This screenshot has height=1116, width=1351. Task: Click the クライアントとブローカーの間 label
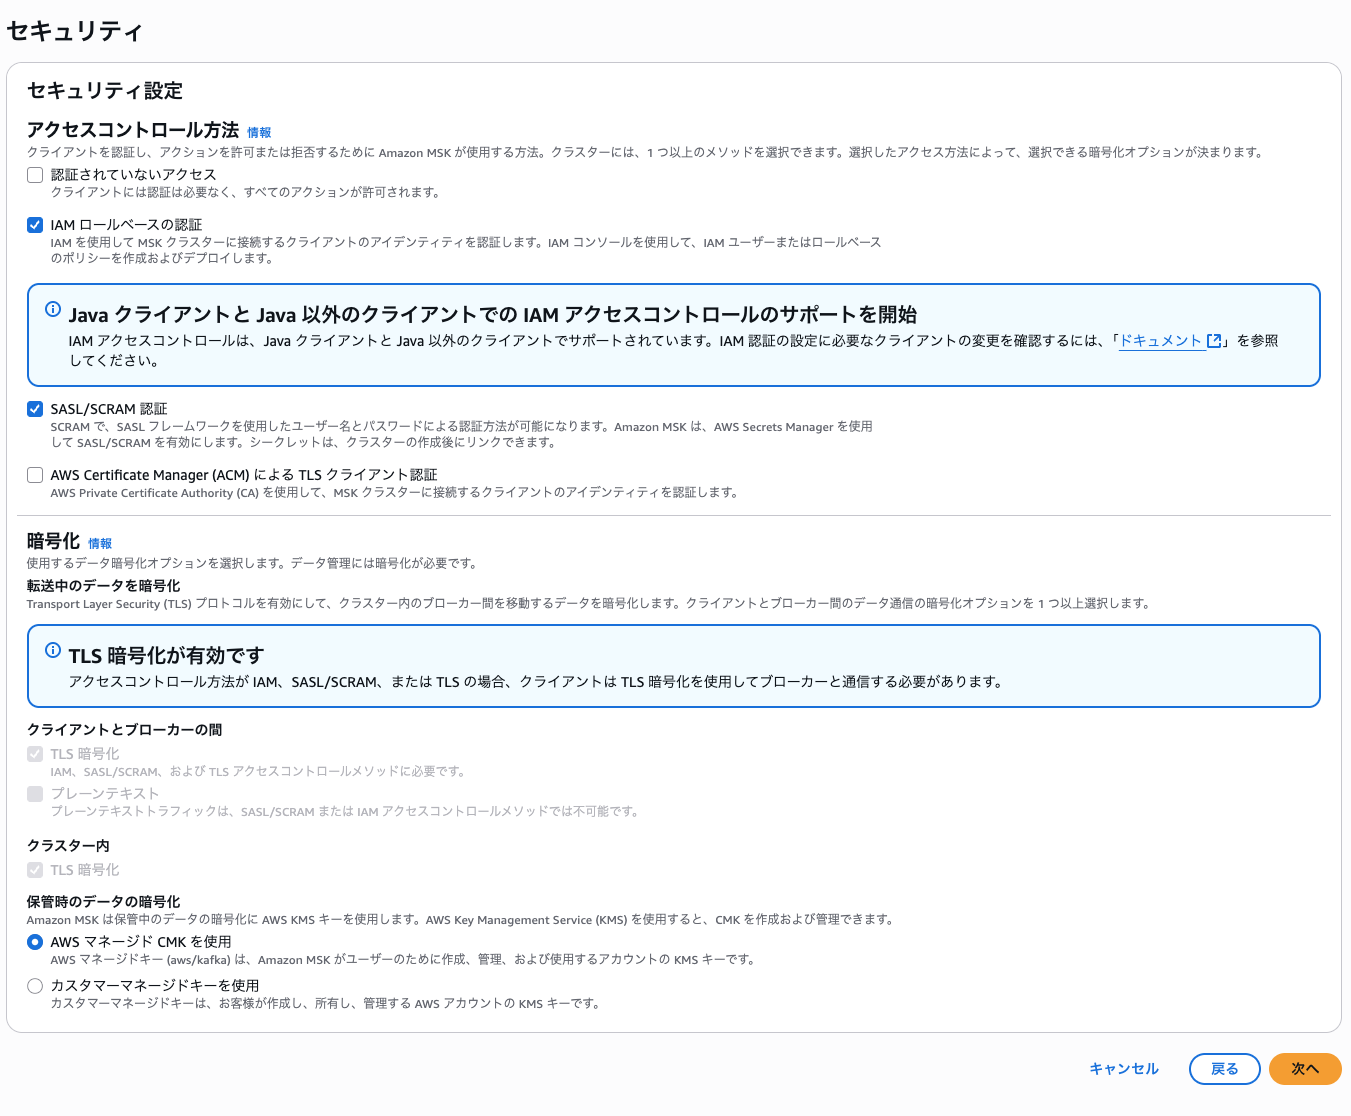click(x=125, y=730)
